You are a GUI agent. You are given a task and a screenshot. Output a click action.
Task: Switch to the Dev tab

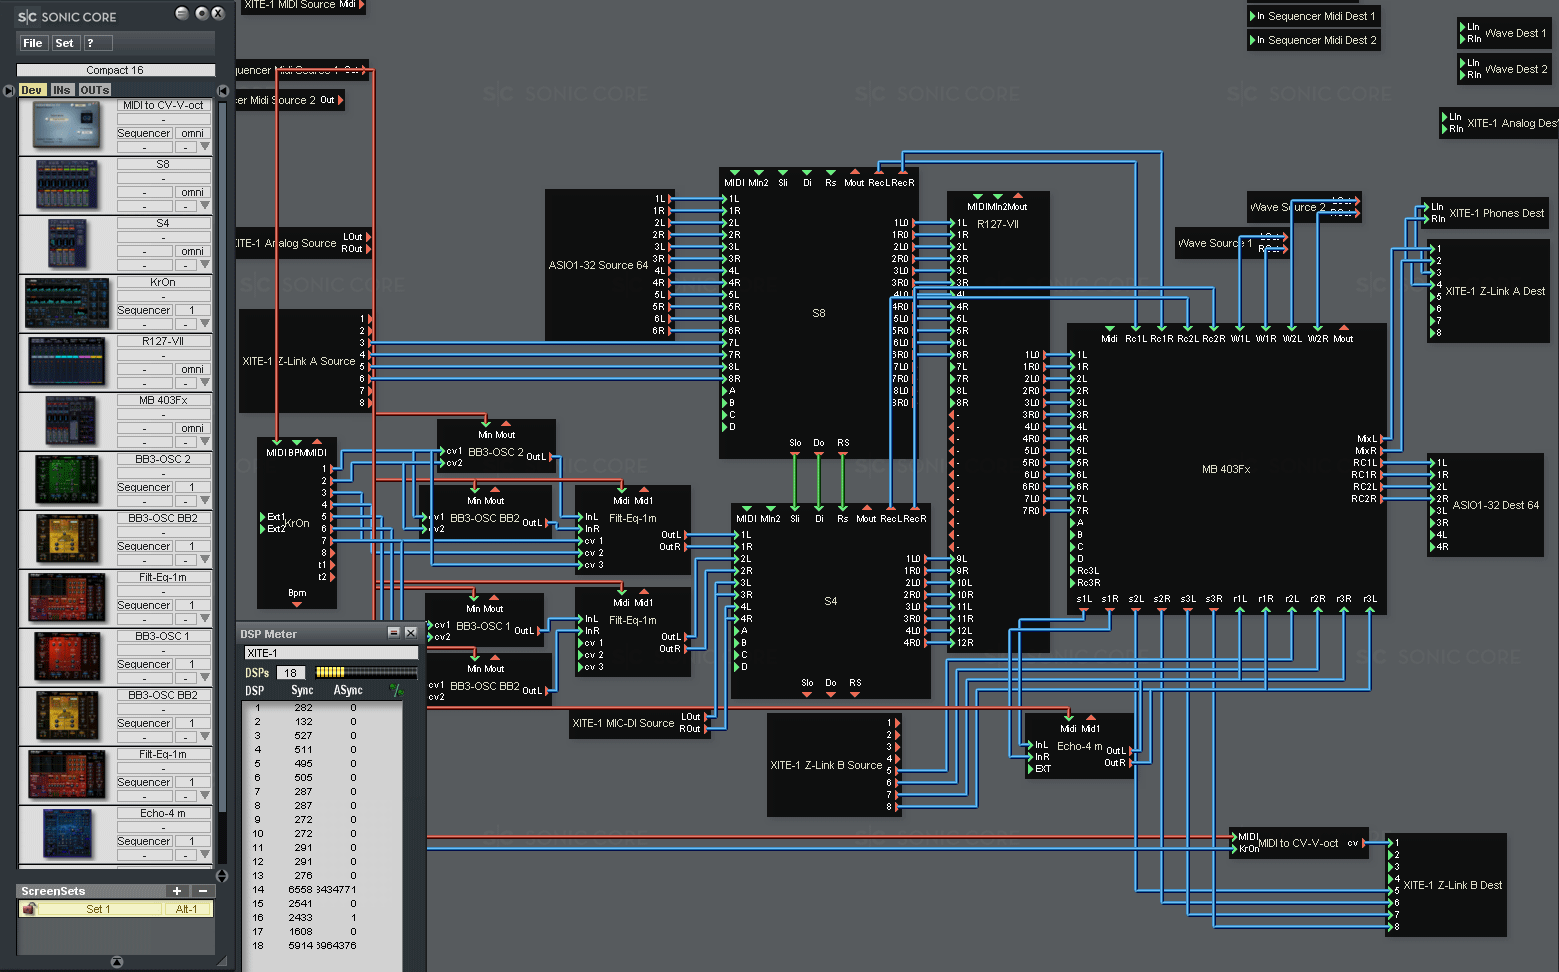[x=32, y=90]
